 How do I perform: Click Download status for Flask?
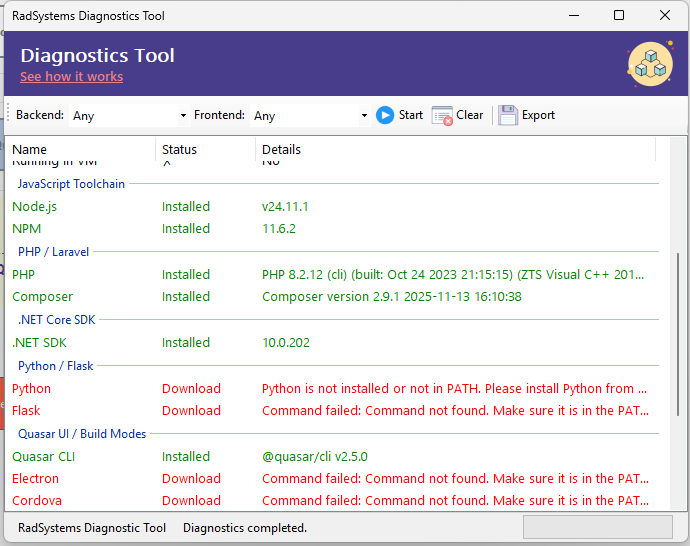point(191,411)
